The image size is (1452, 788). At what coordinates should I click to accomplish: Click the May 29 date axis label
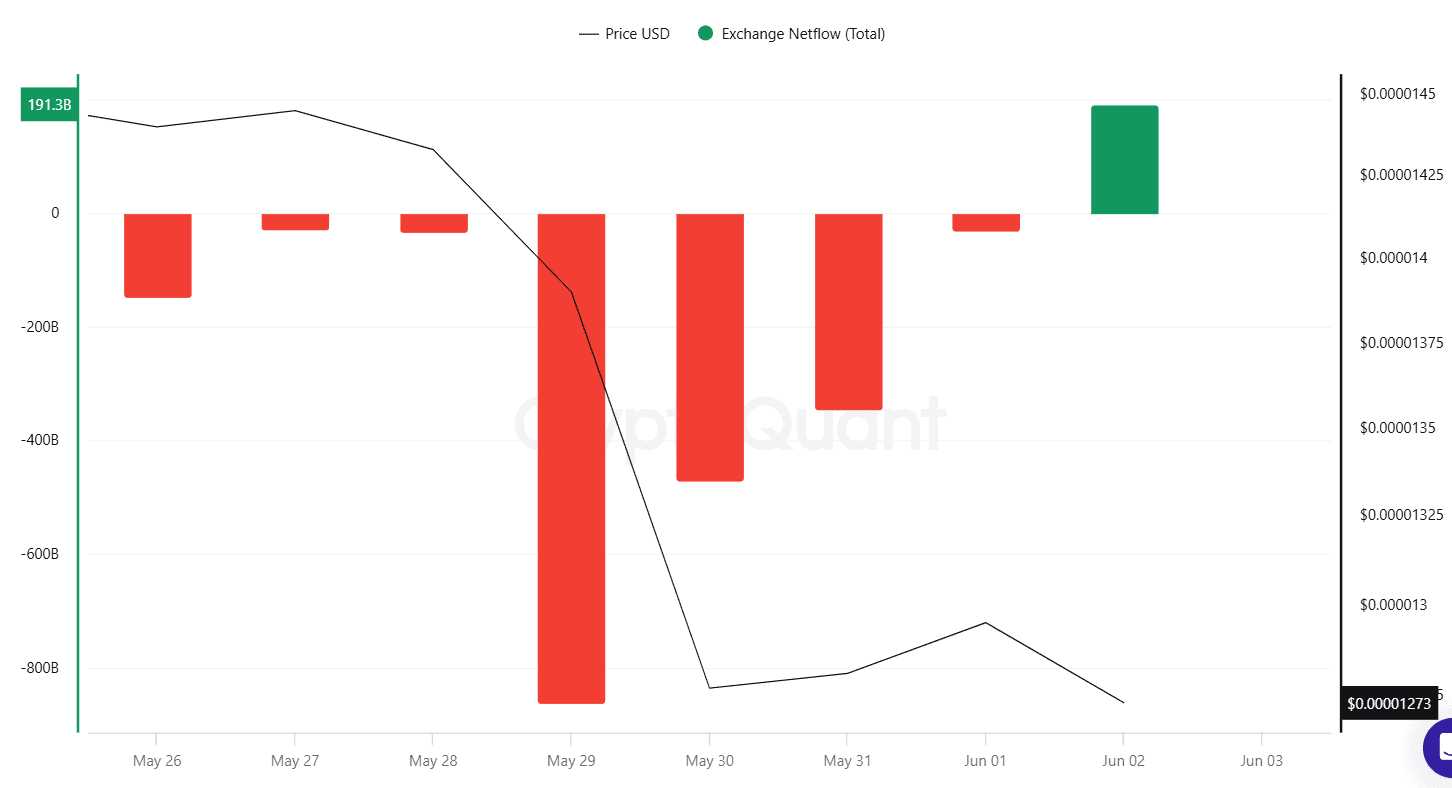571,761
